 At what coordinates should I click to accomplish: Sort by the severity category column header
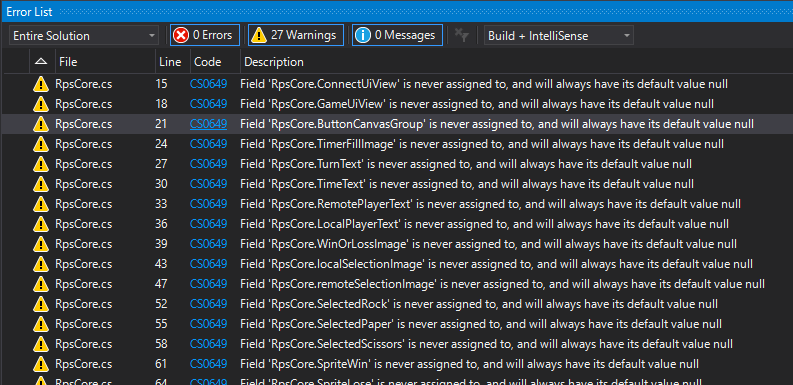41,62
